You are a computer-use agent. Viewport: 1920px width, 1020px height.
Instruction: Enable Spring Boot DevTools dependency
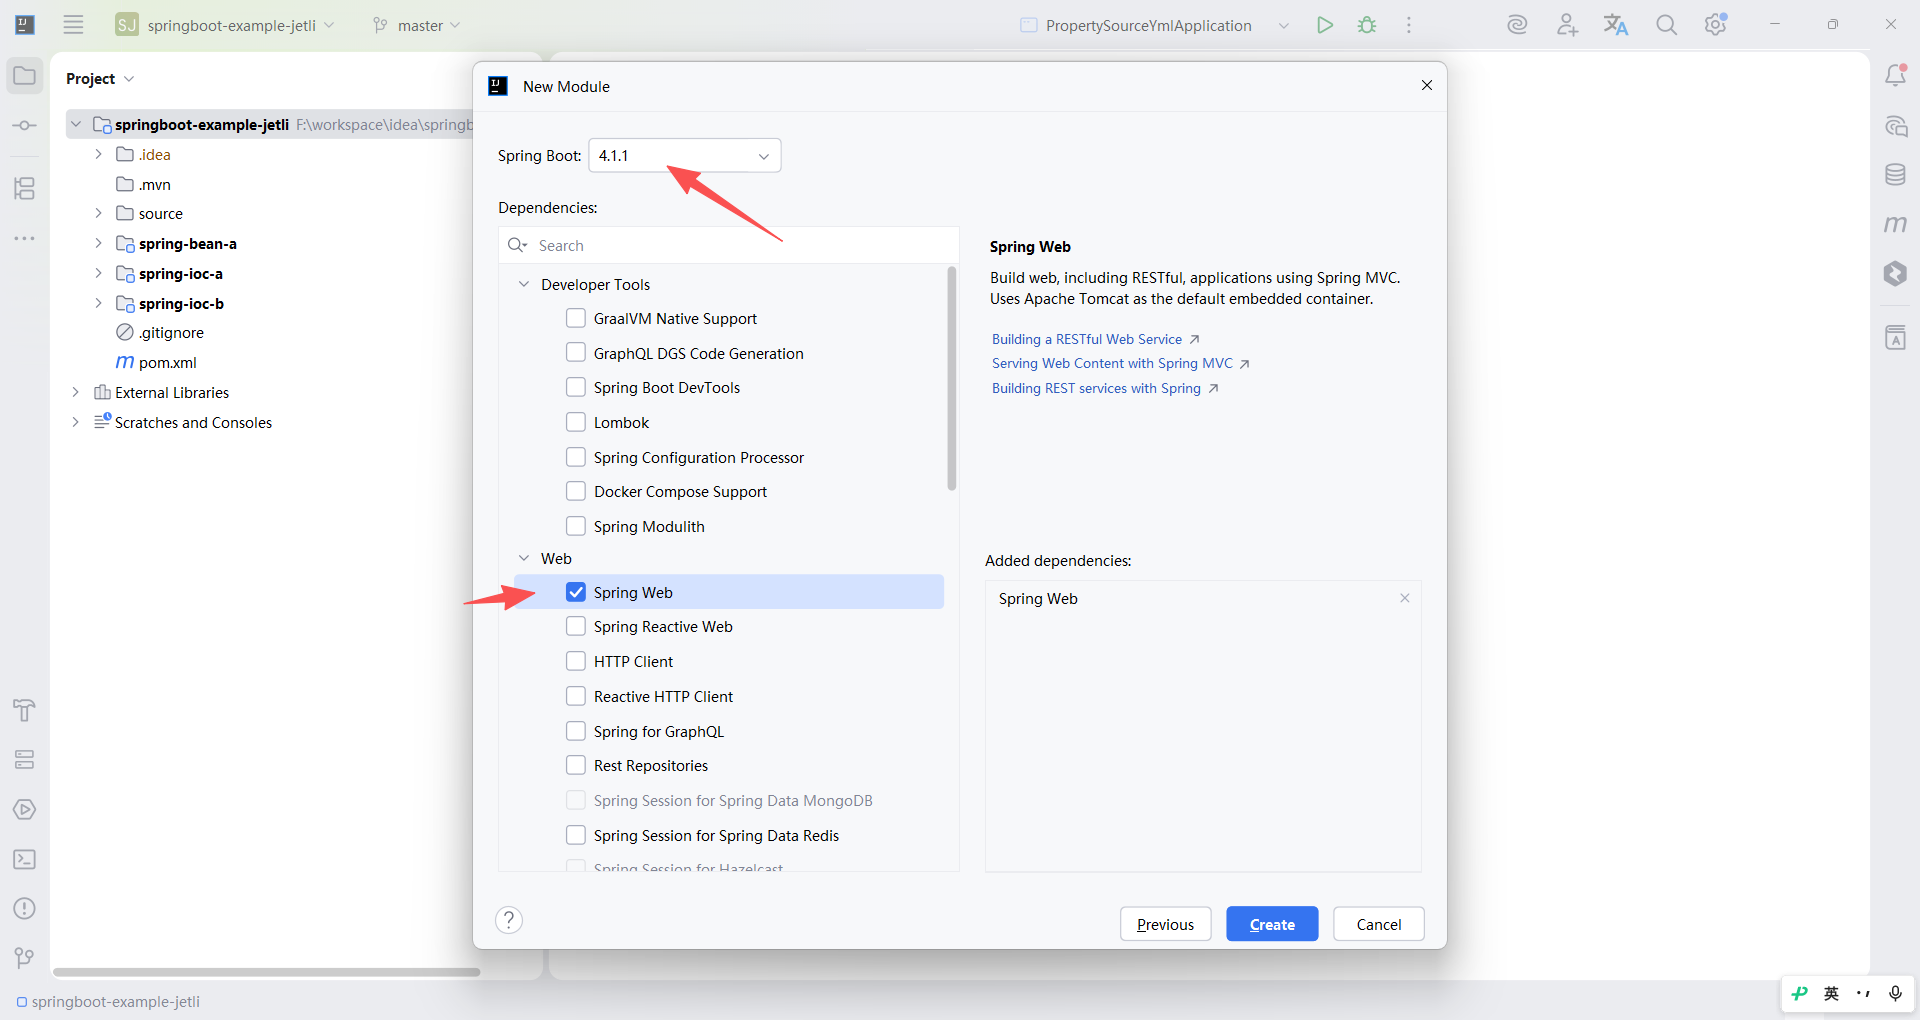(x=576, y=387)
